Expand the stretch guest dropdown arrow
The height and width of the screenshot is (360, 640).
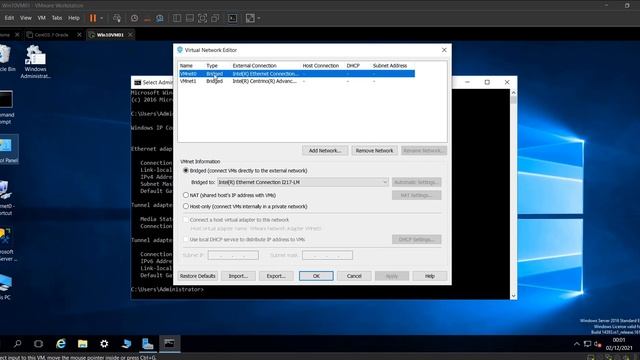tap(259, 18)
